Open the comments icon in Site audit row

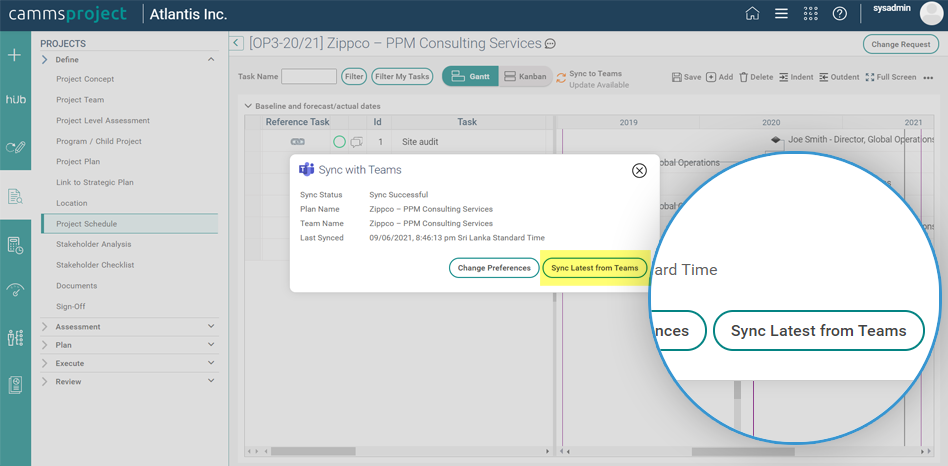357,142
